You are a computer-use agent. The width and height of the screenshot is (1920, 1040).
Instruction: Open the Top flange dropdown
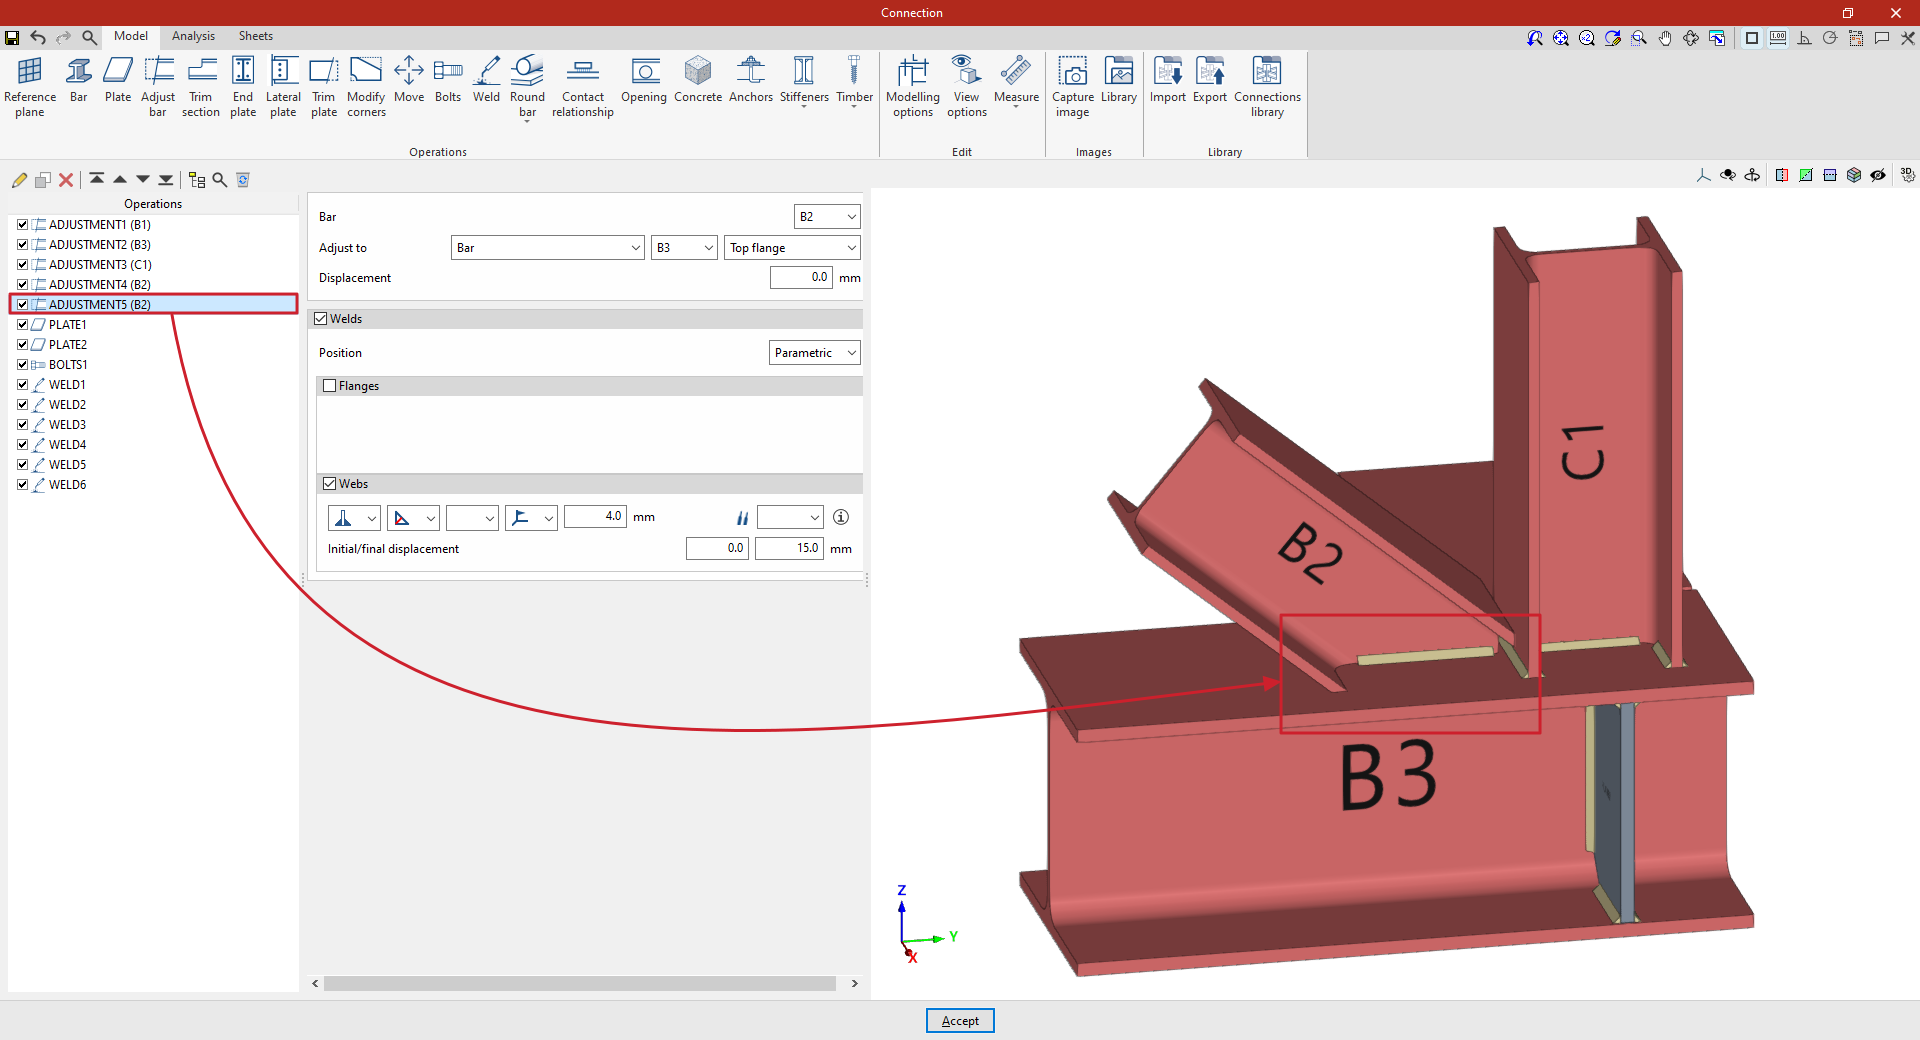(792, 248)
